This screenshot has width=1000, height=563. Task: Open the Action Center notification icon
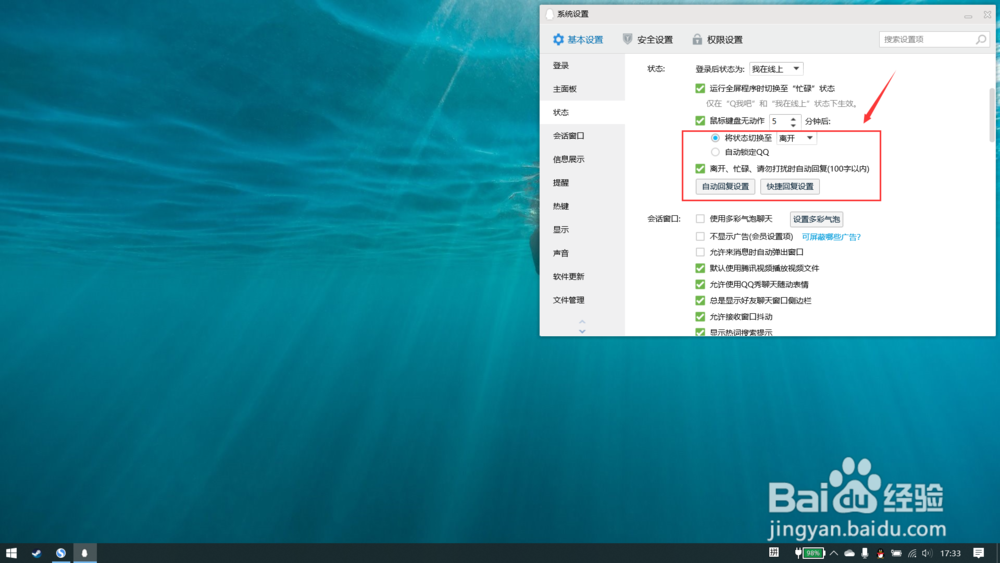(978, 553)
